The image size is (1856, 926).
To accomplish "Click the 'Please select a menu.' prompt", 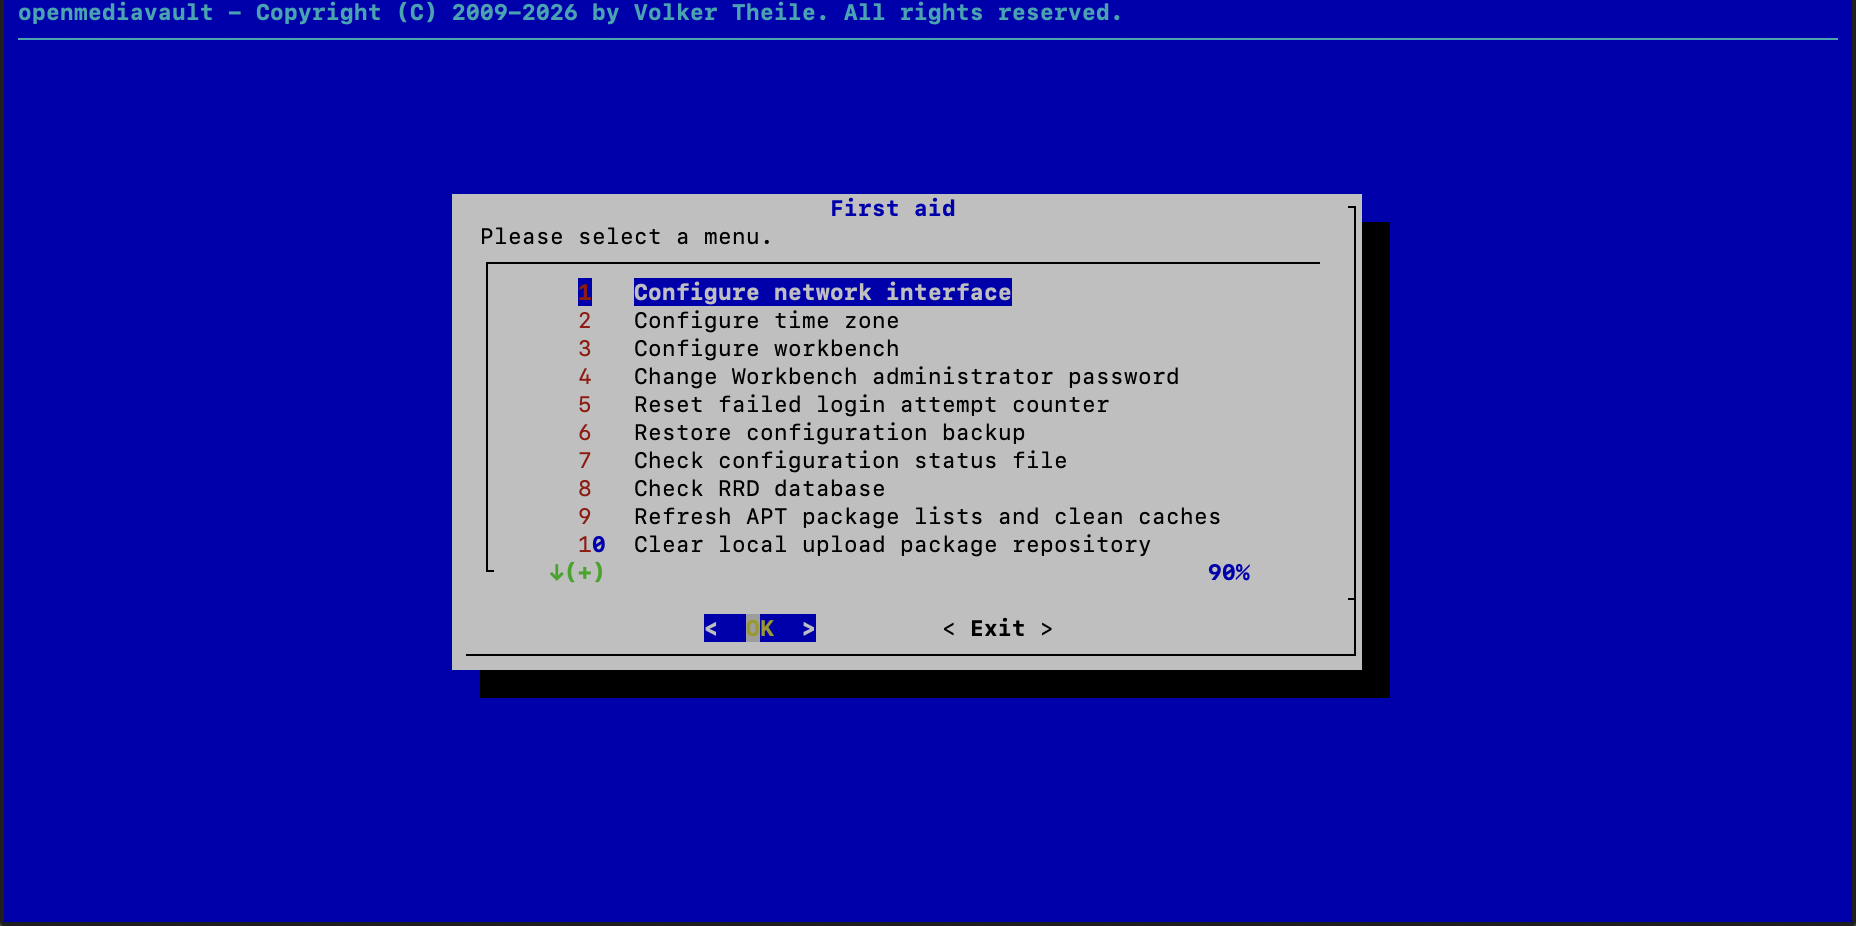I will (x=626, y=236).
